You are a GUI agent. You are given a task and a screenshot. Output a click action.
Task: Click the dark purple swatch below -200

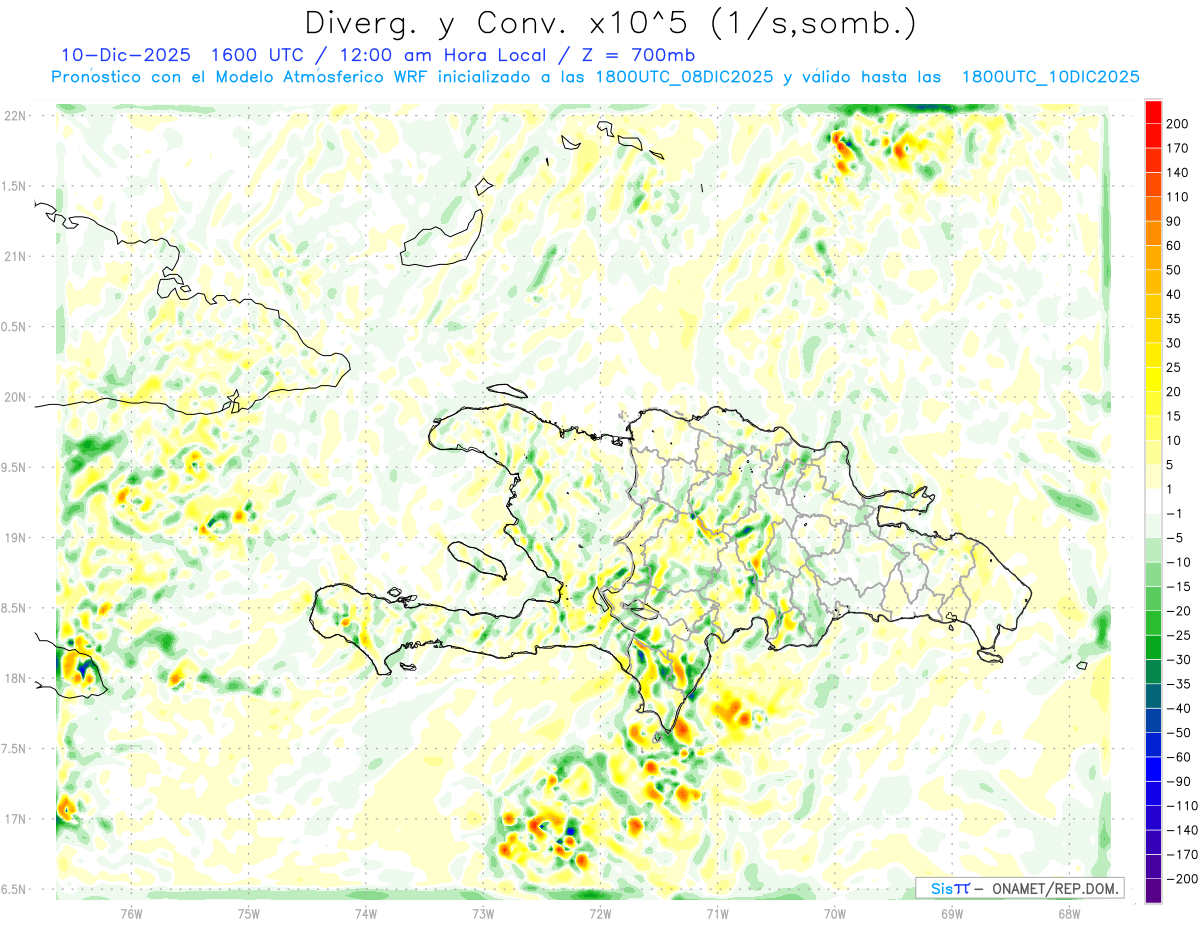tap(1153, 891)
